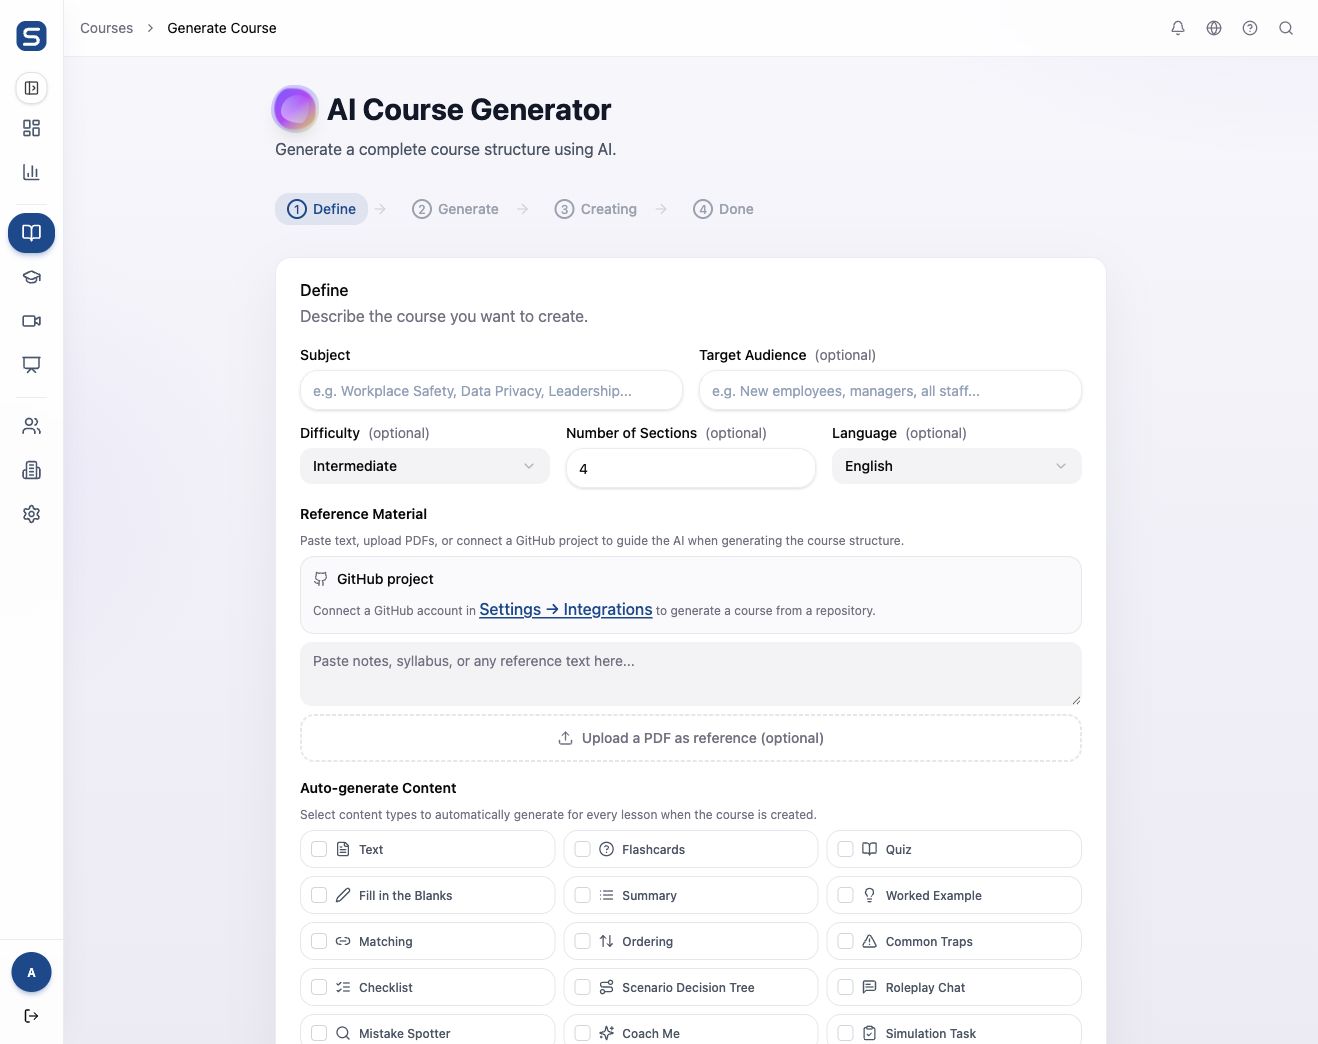Click the Common Traps warning icon
Image resolution: width=1318 pixels, height=1044 pixels.
click(870, 941)
